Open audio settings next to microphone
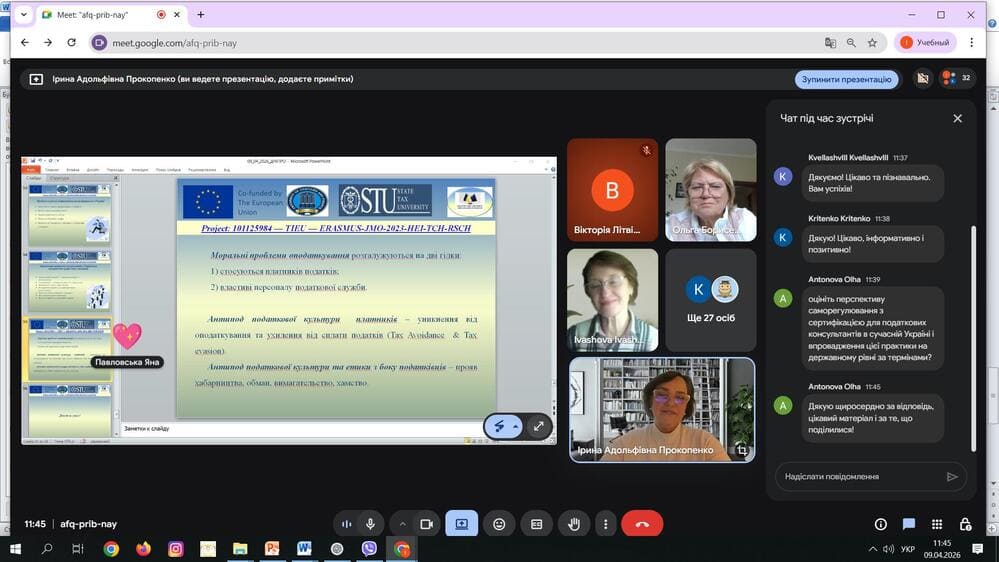The image size is (999, 562). [347, 524]
